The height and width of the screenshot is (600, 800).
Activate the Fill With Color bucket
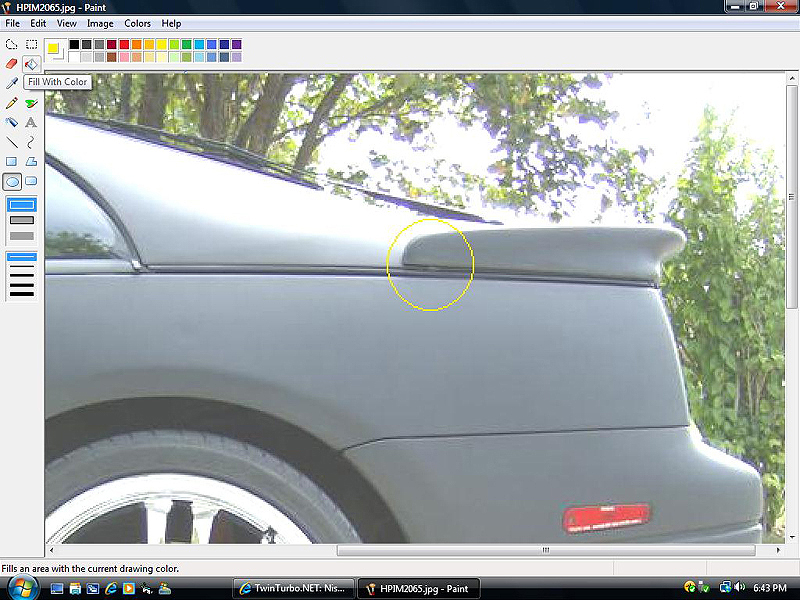pyautogui.click(x=31, y=64)
